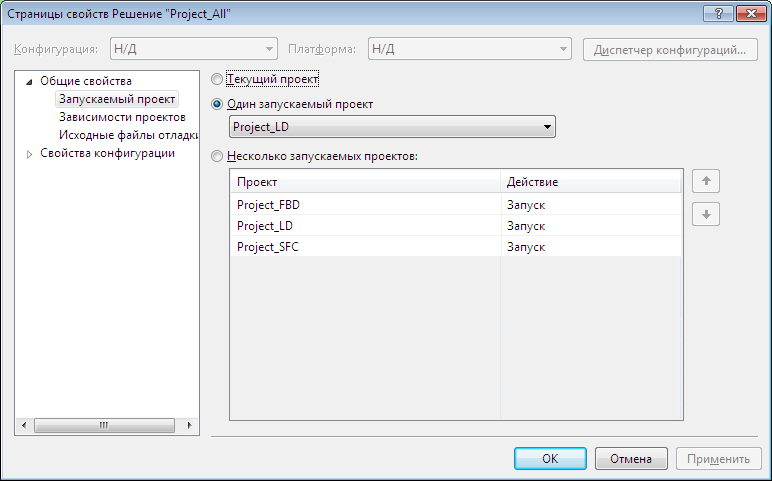772x481 pixels.
Task: Enable Несколько запускаемых проектов radio option
Action: coord(217,157)
